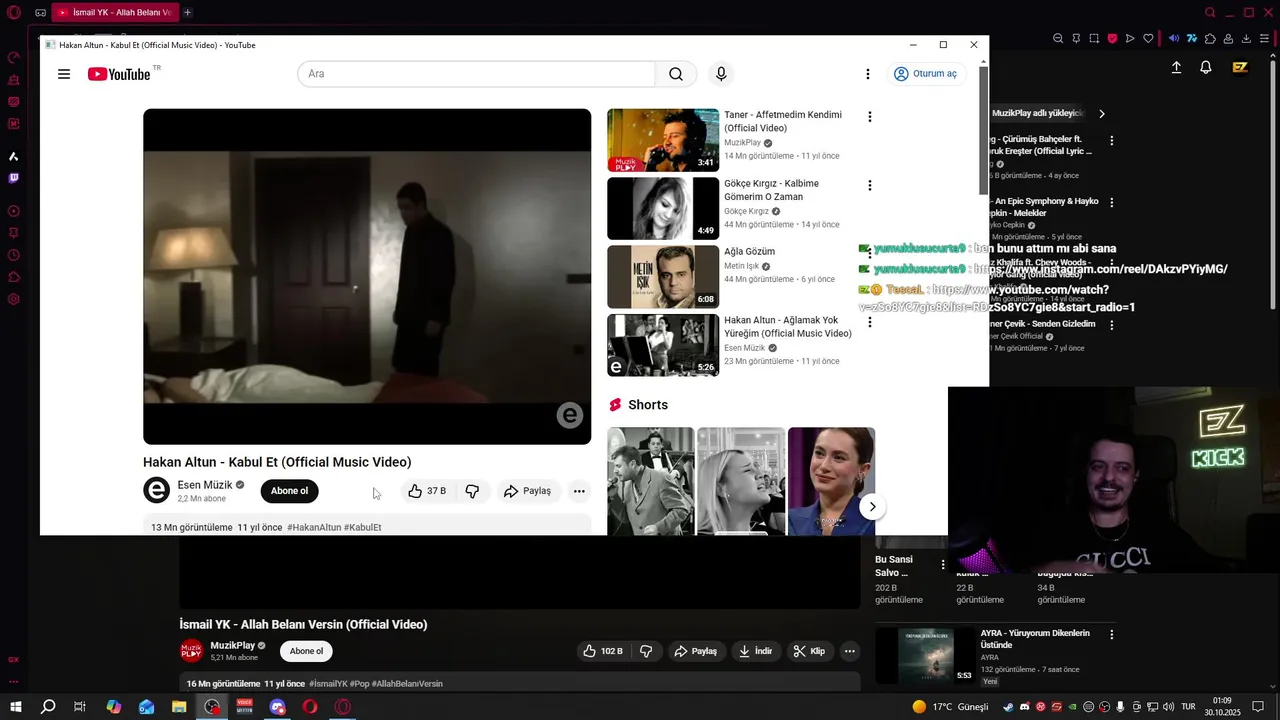
Task: Like İsmail YK video showing 102 B
Action: tap(603, 651)
